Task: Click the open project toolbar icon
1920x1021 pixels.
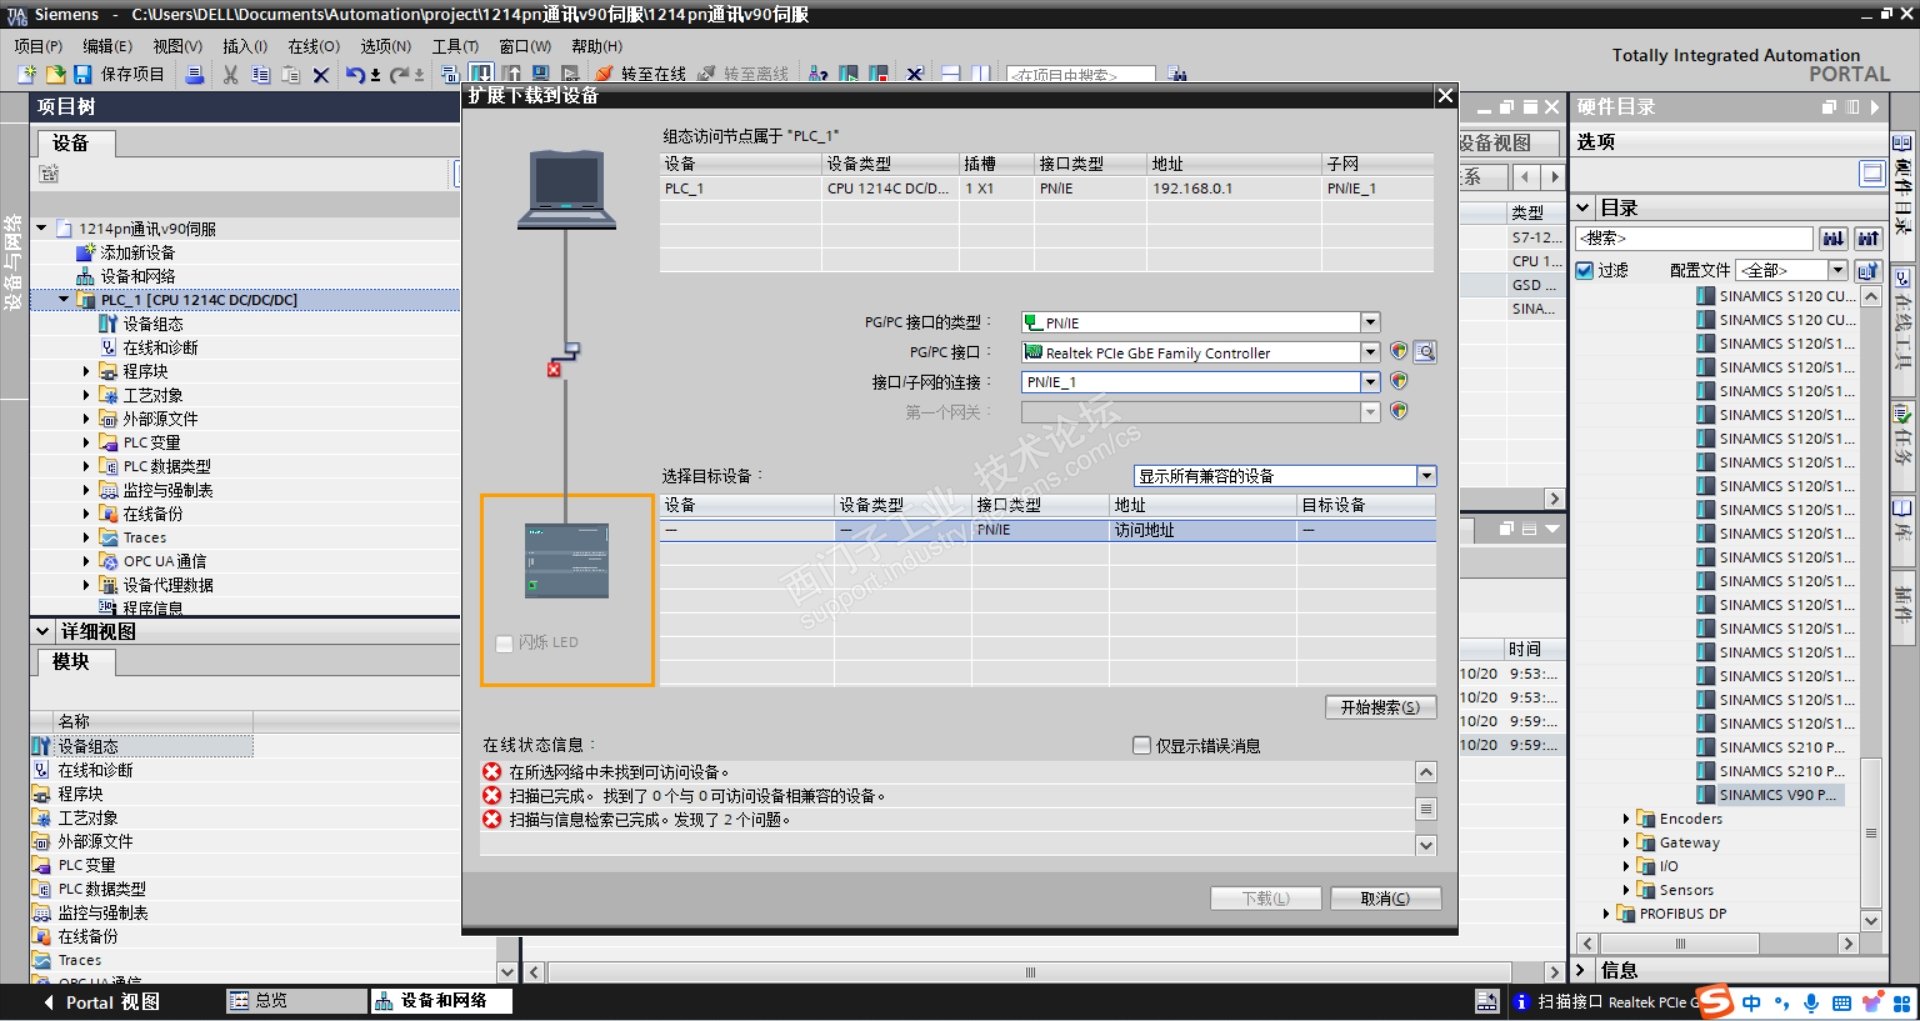Action: pyautogui.click(x=55, y=74)
